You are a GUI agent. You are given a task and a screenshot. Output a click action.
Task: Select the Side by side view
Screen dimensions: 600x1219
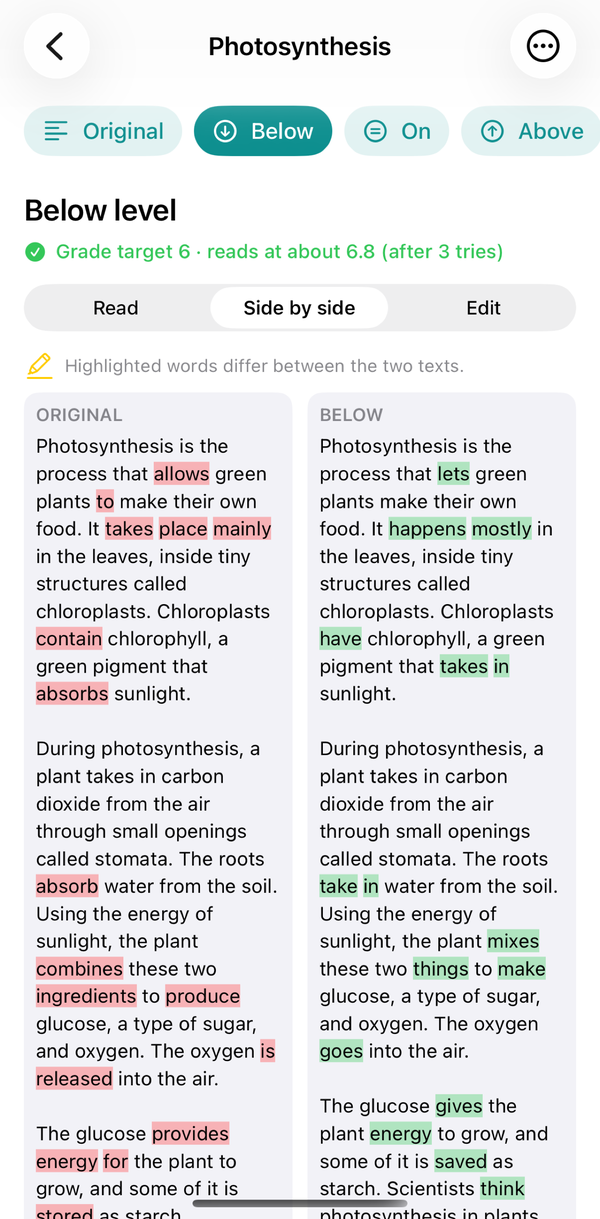click(299, 308)
